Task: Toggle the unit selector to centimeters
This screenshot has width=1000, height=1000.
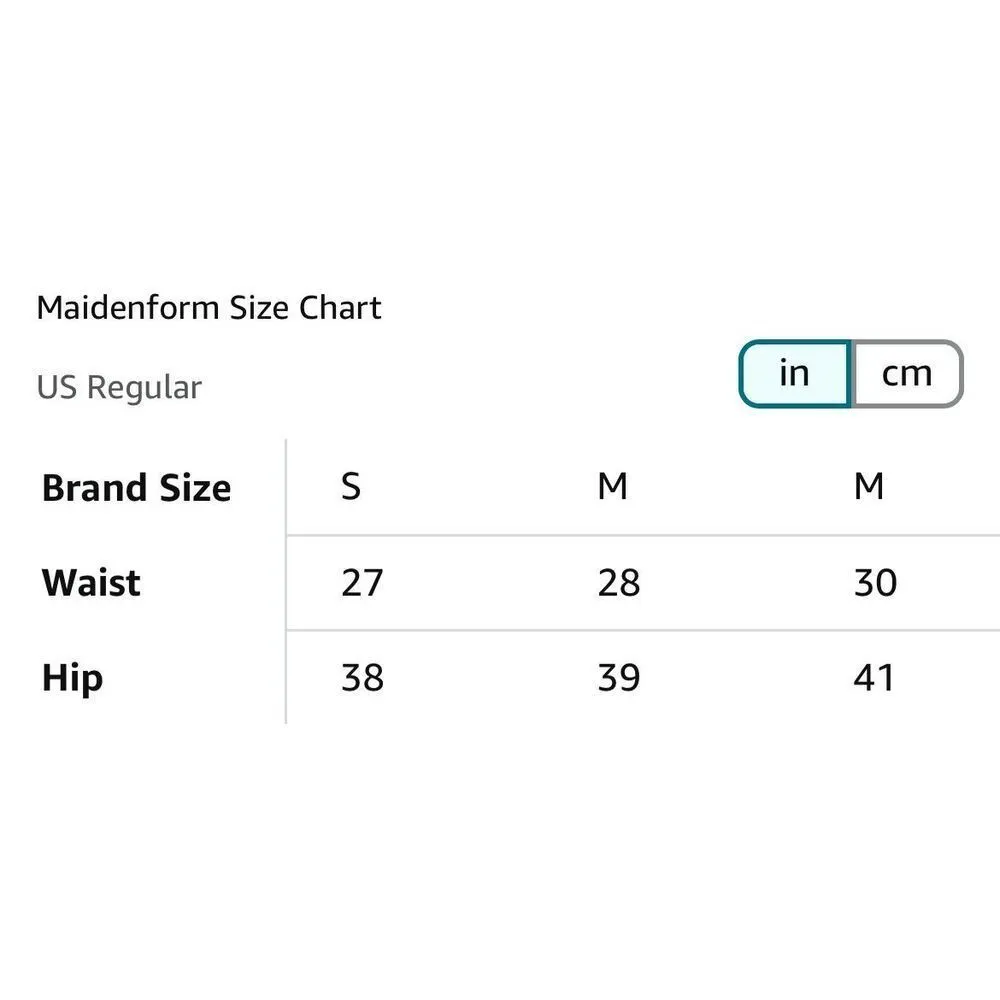Action: 906,372
